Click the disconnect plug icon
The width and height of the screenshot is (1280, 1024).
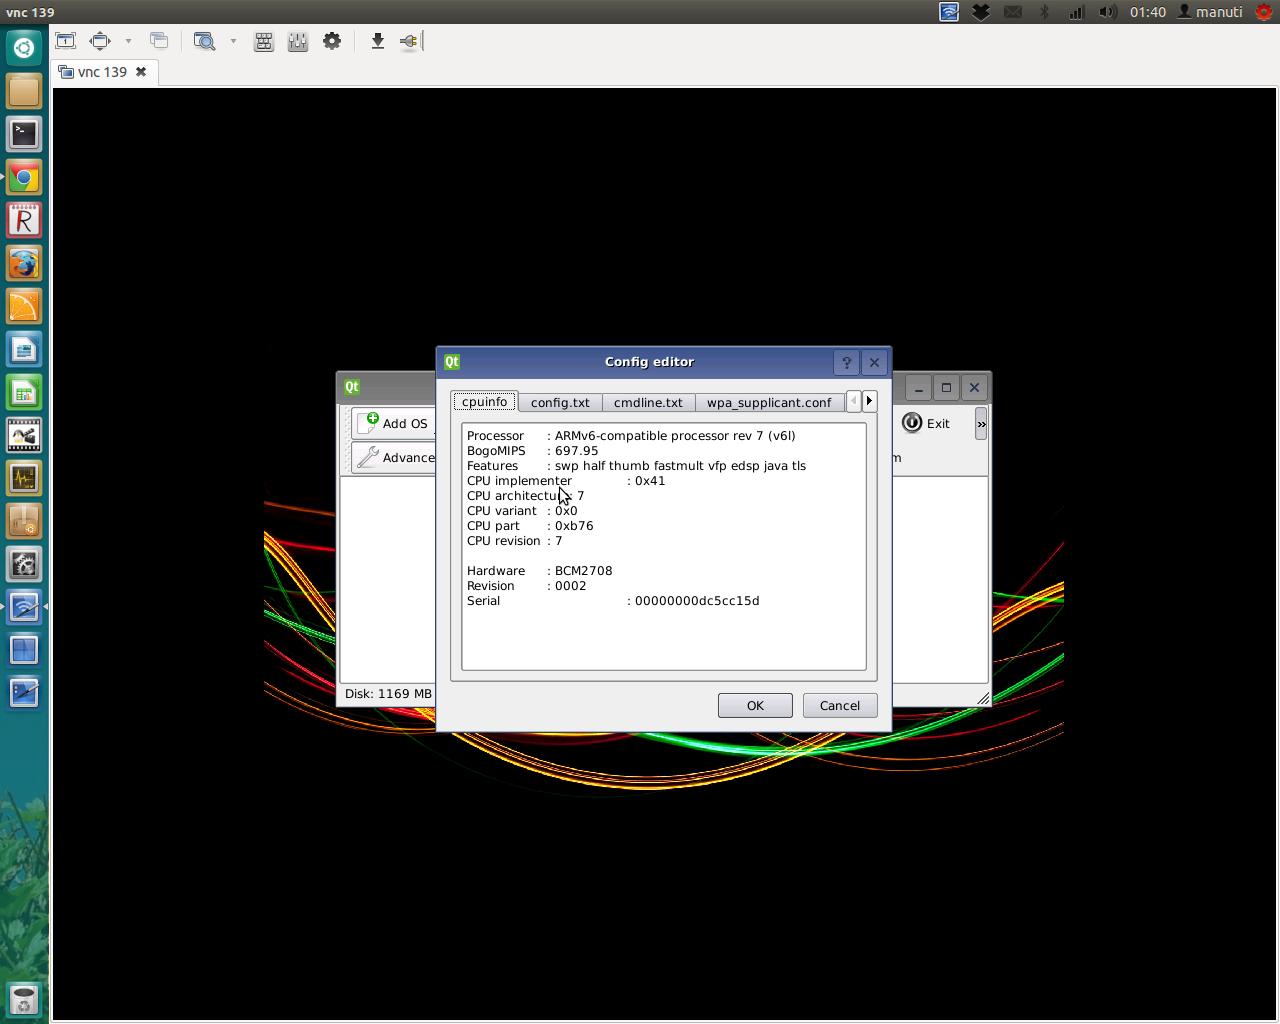(x=409, y=41)
